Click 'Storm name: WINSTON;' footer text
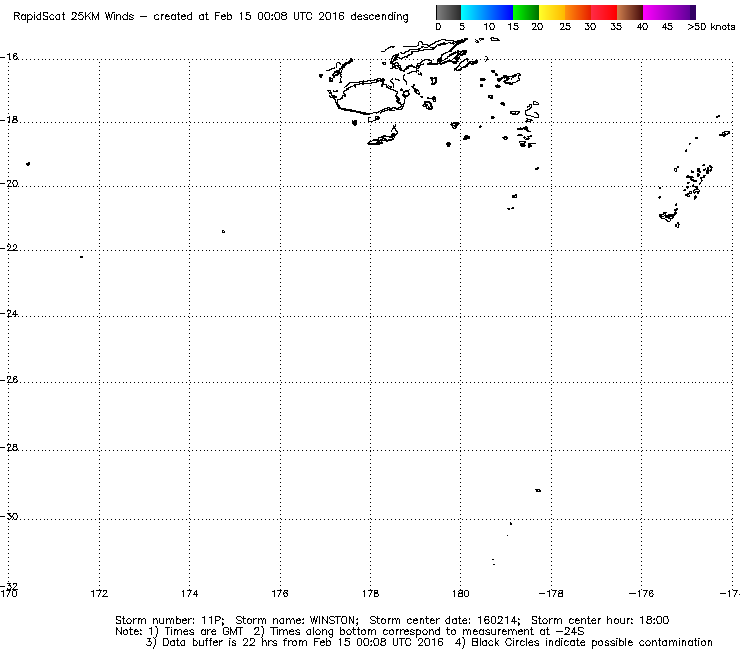This screenshot has height=650, width=740. coord(297,620)
